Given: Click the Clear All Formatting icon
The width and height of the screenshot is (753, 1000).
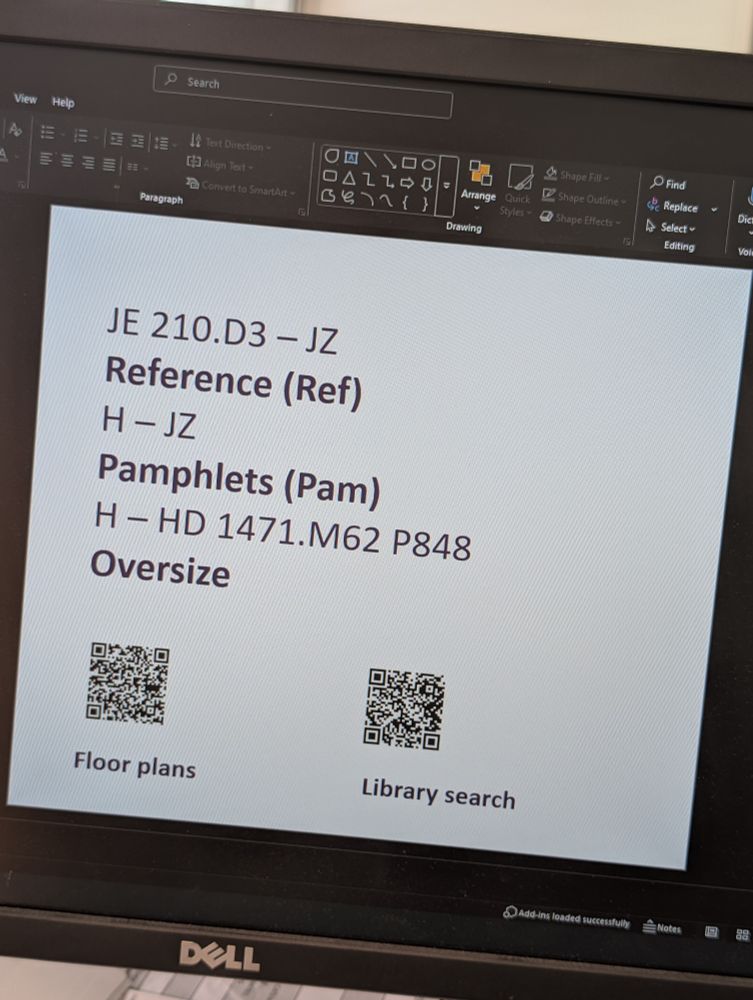Looking at the screenshot, I should click(x=14, y=130).
